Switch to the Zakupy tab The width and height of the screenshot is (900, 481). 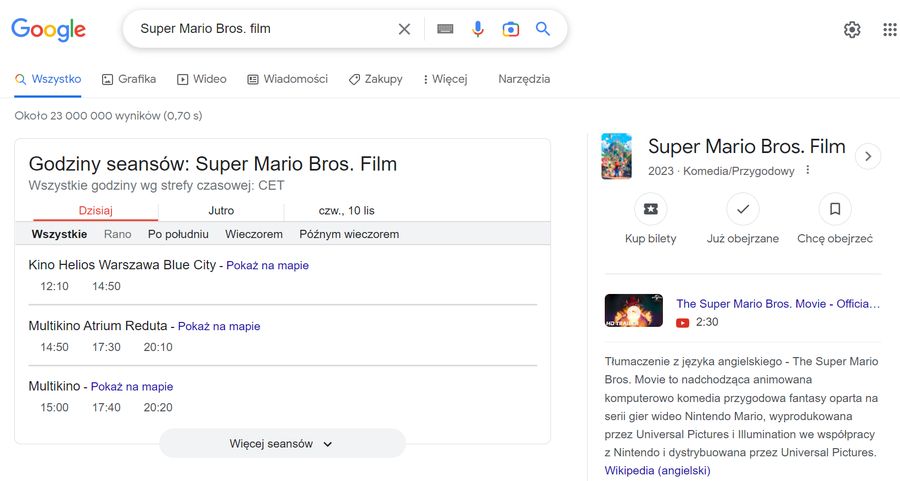[375, 79]
